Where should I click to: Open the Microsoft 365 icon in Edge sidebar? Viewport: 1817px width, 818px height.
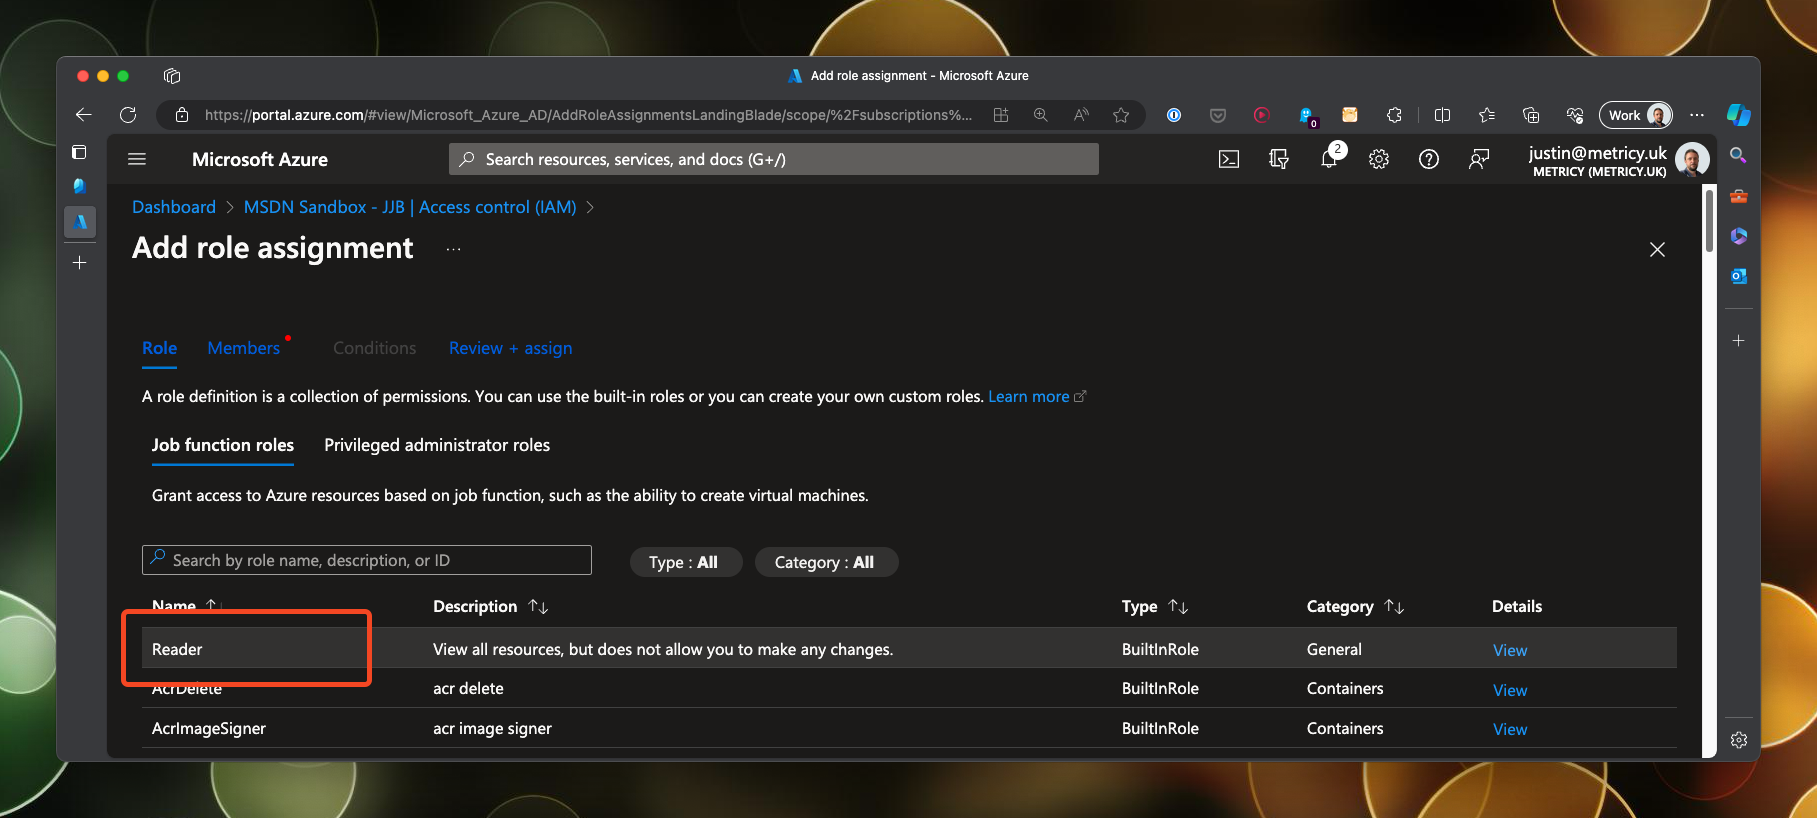click(x=1739, y=236)
